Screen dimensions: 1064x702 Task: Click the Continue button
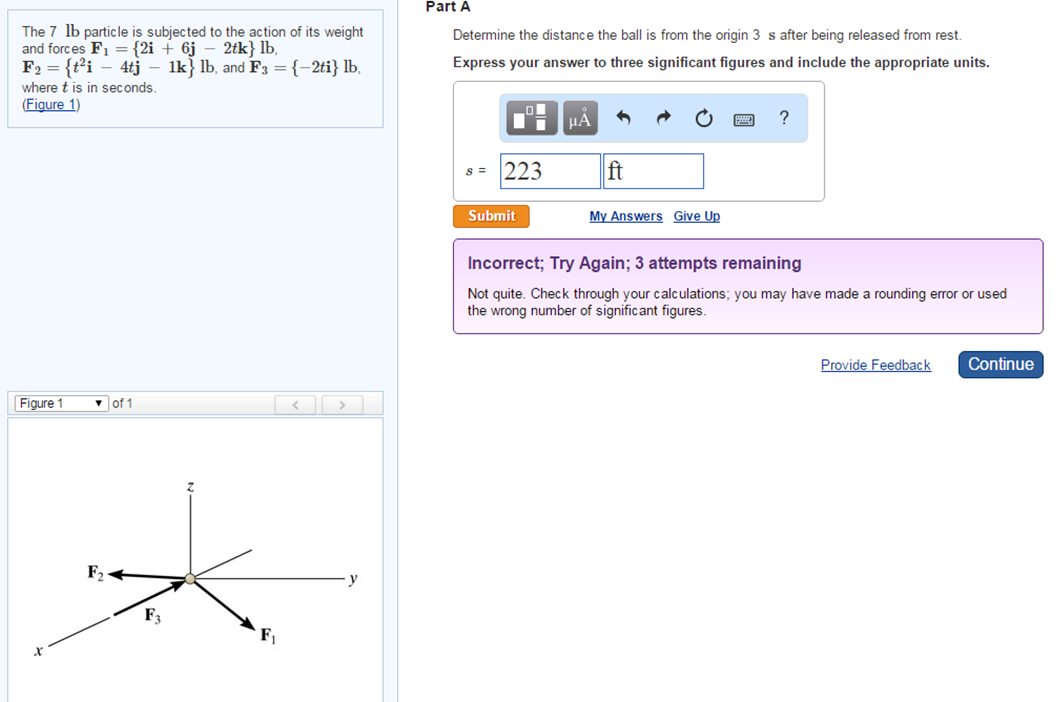click(1000, 364)
